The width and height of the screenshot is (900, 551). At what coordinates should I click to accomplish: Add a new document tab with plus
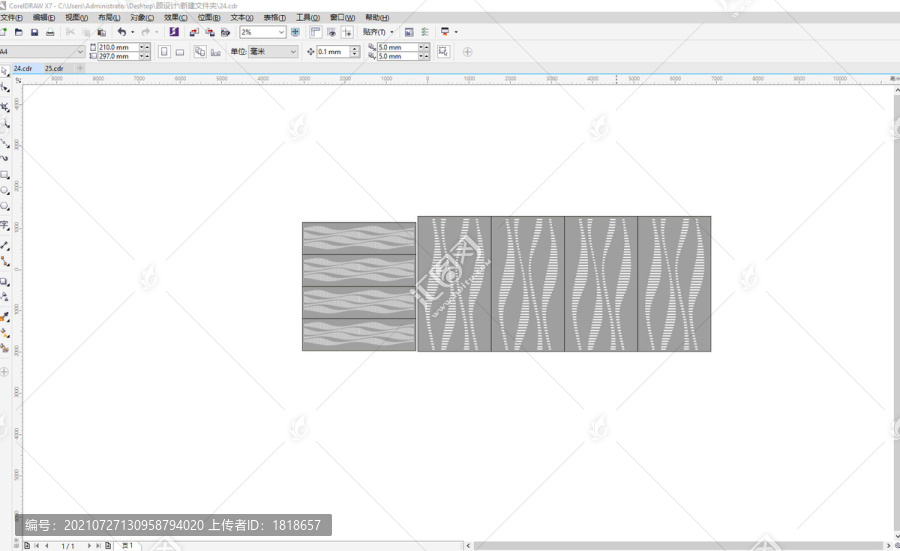[80, 68]
